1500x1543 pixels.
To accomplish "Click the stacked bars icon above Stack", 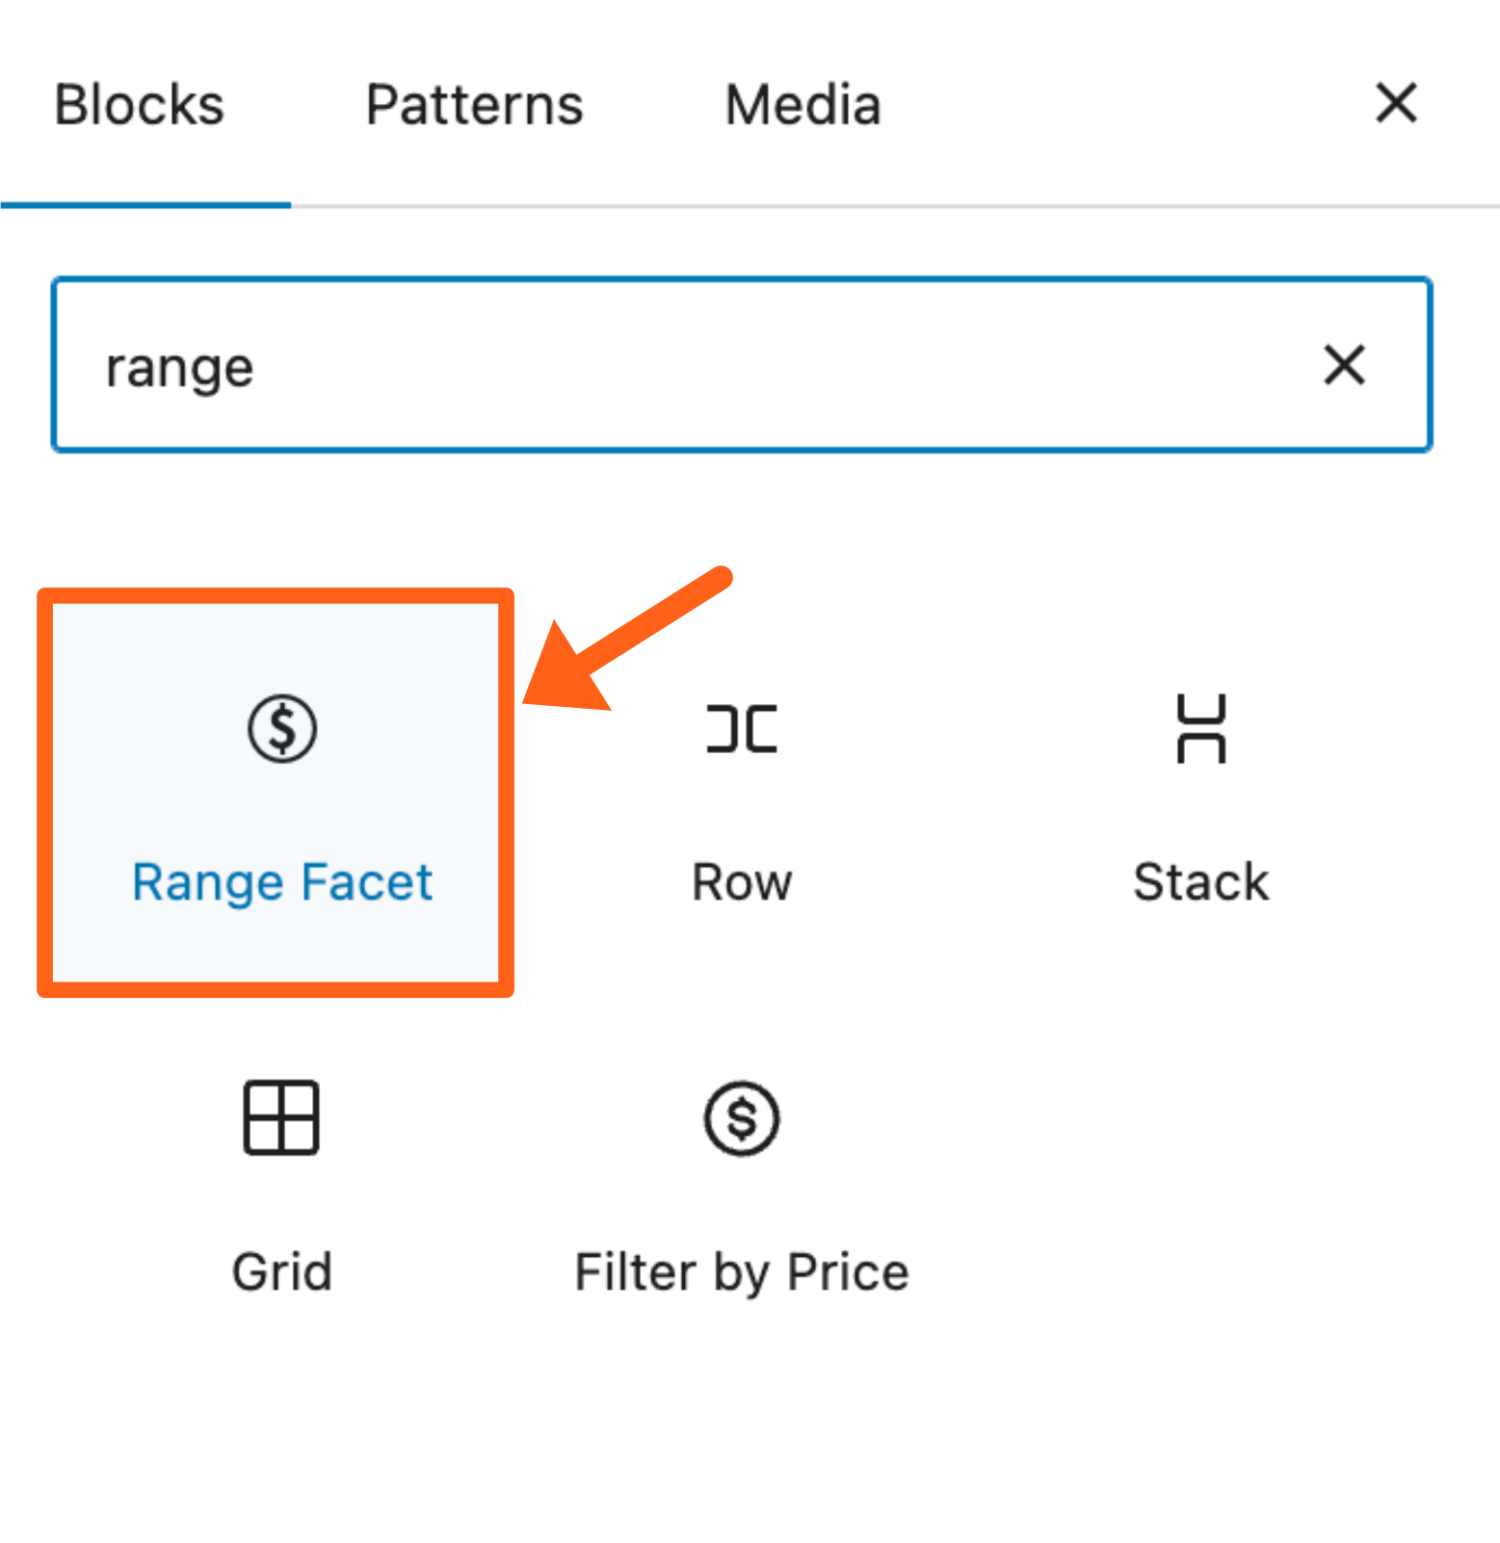I will pyautogui.click(x=1198, y=727).
